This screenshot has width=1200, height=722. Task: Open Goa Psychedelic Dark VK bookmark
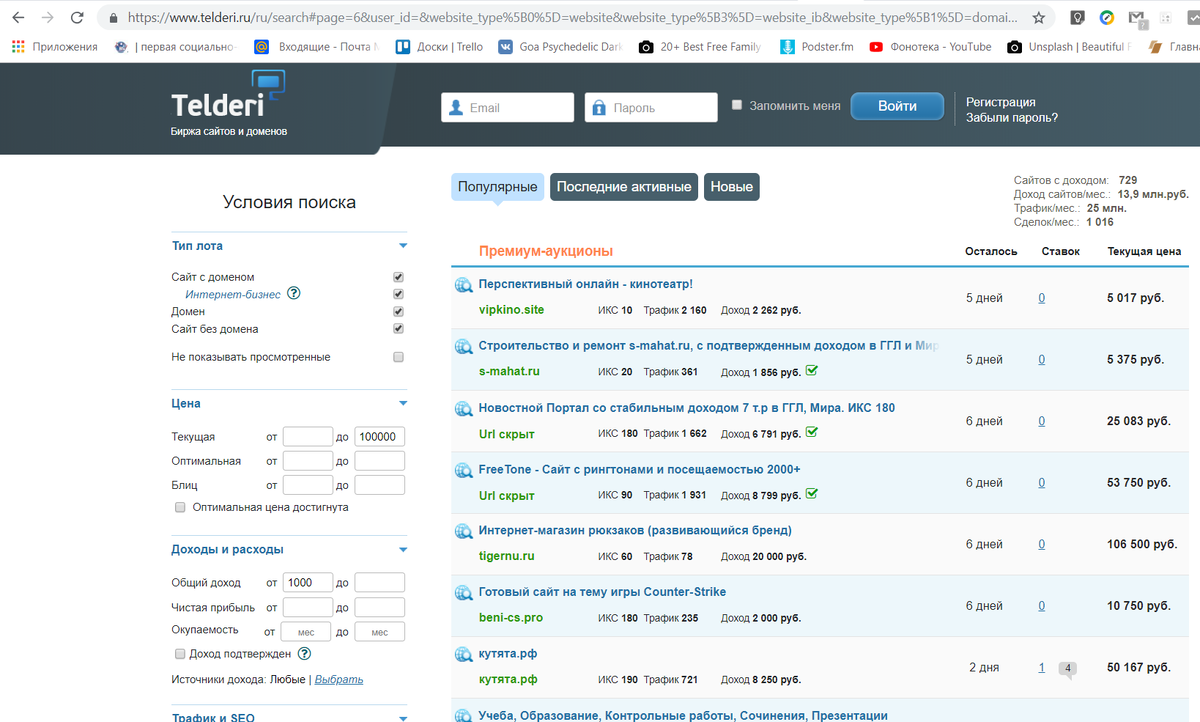click(x=560, y=47)
